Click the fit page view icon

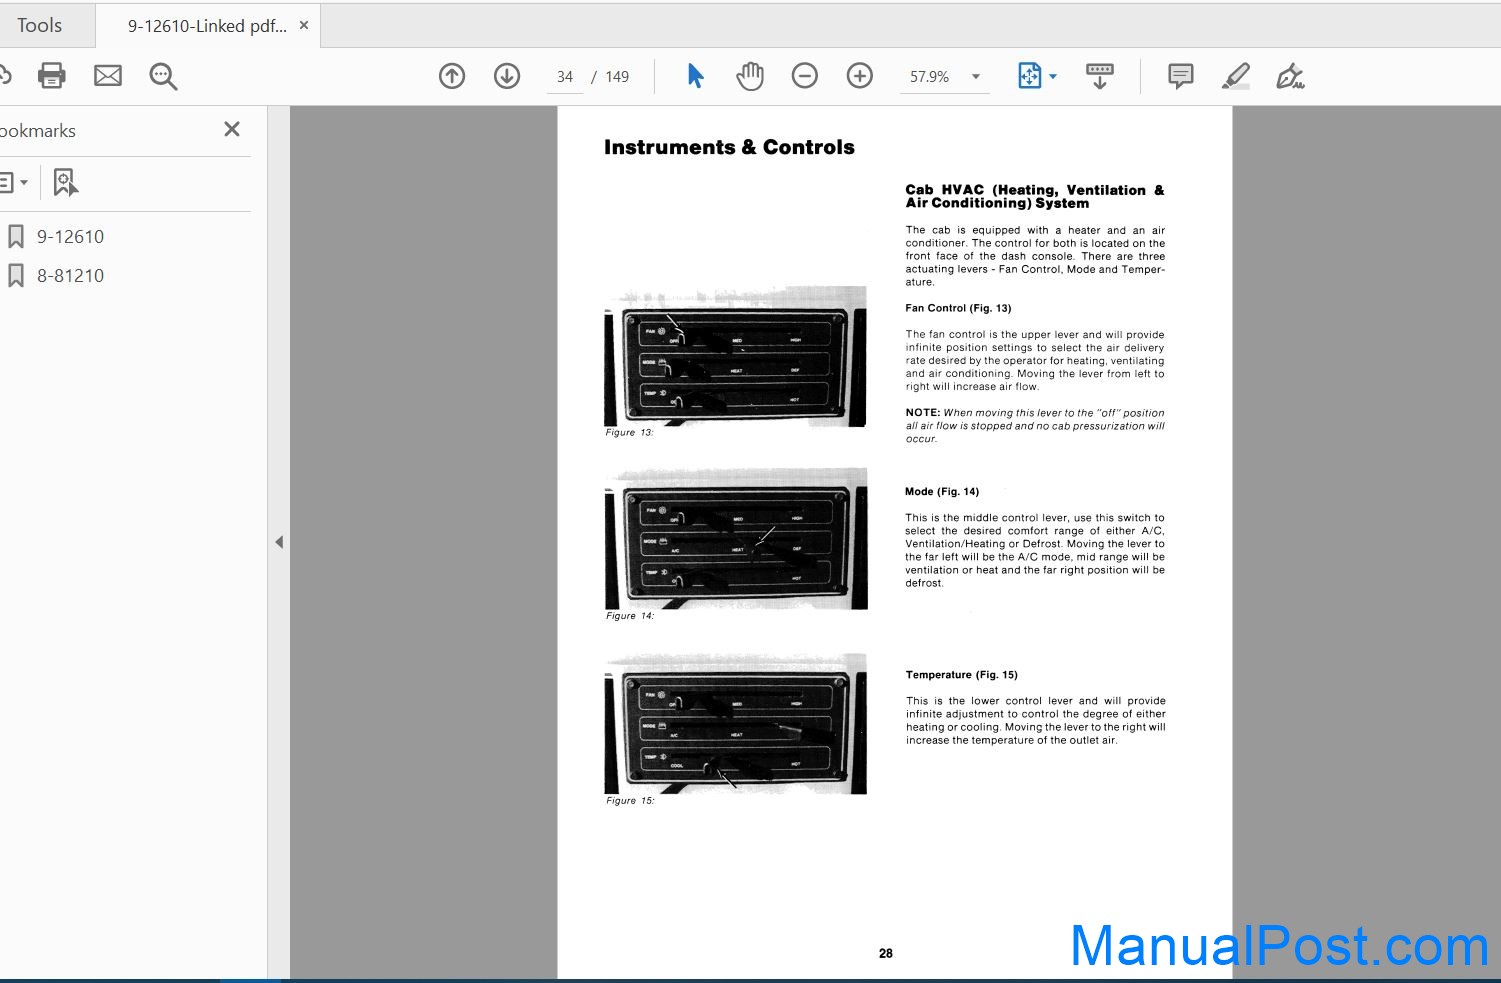click(1029, 76)
